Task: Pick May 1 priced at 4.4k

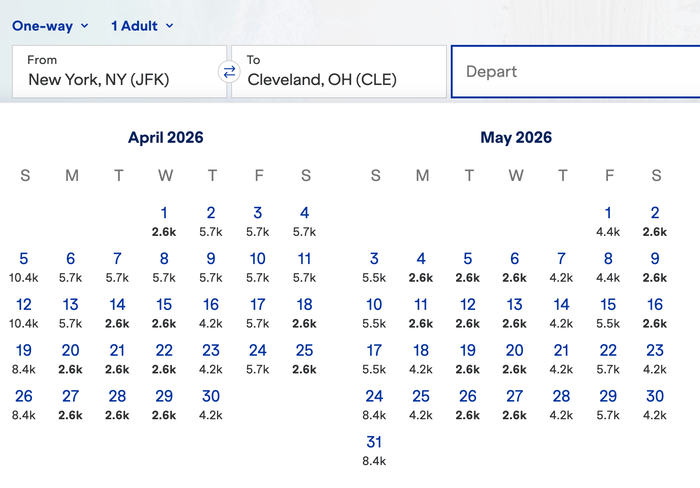Action: [x=608, y=221]
